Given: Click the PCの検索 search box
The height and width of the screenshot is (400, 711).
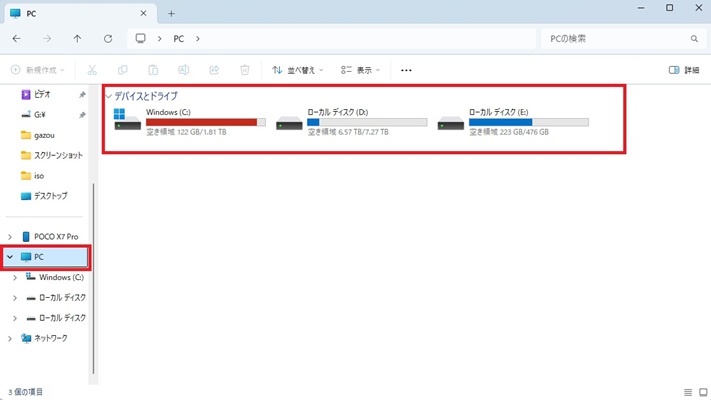Looking at the screenshot, I should tap(615, 39).
